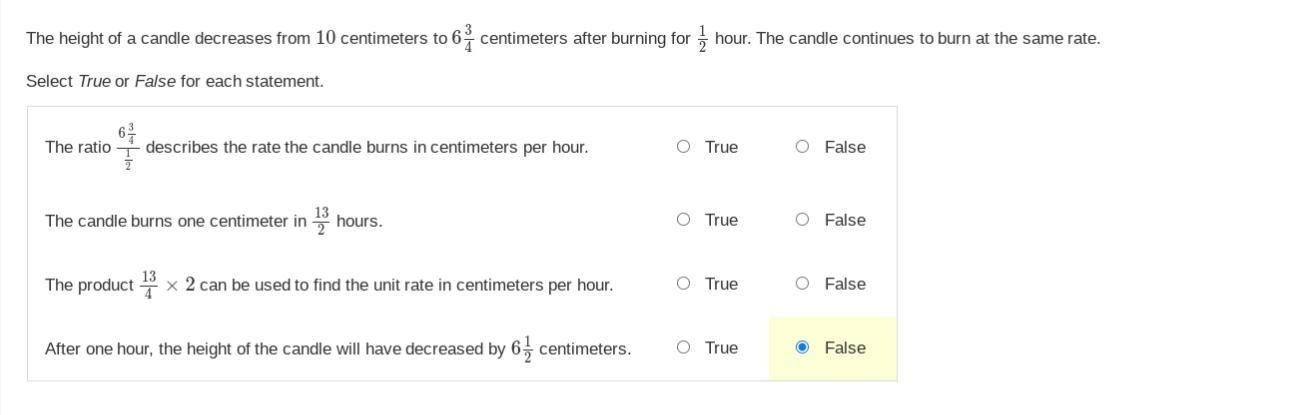Click the "describes the rate the candle burns" text
The image size is (1309, 415).
coord(366,148)
